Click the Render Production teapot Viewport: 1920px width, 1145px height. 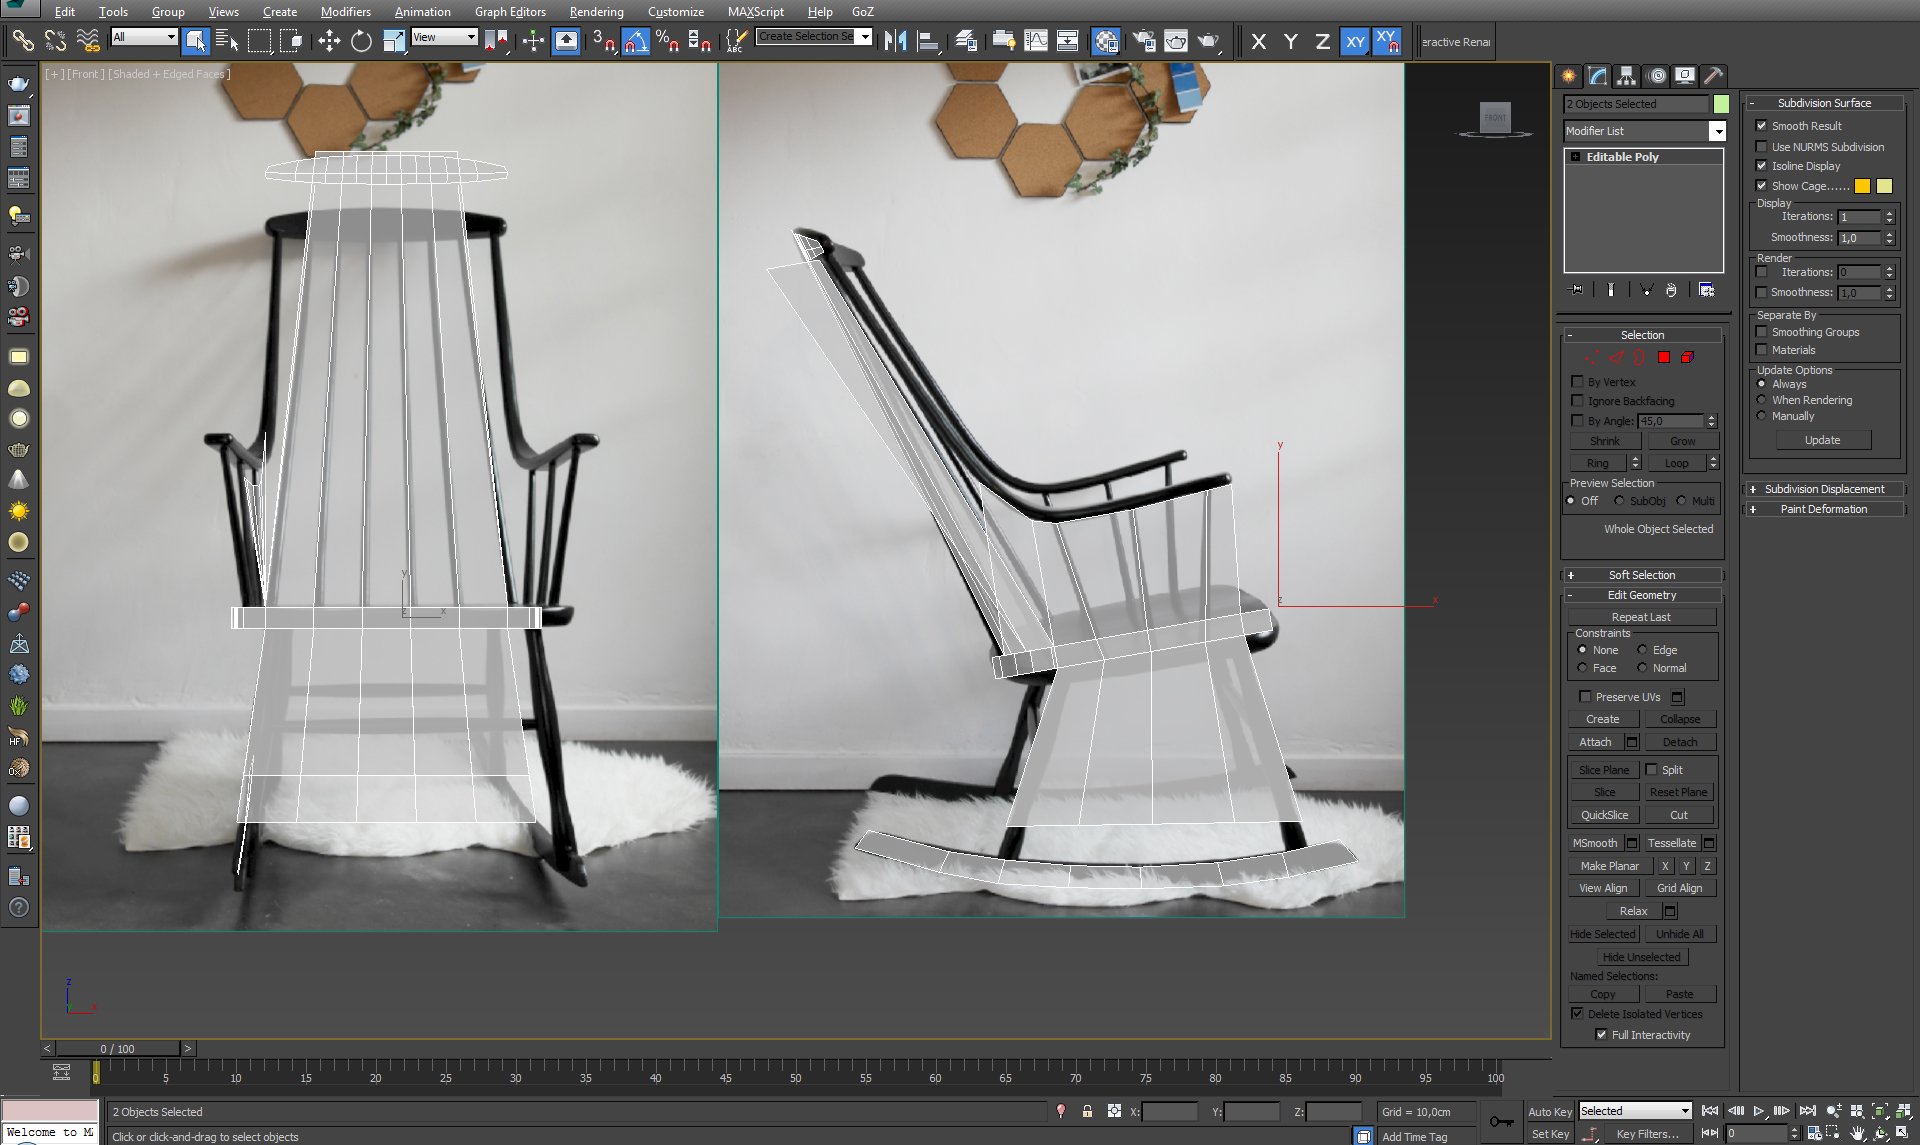point(1208,40)
